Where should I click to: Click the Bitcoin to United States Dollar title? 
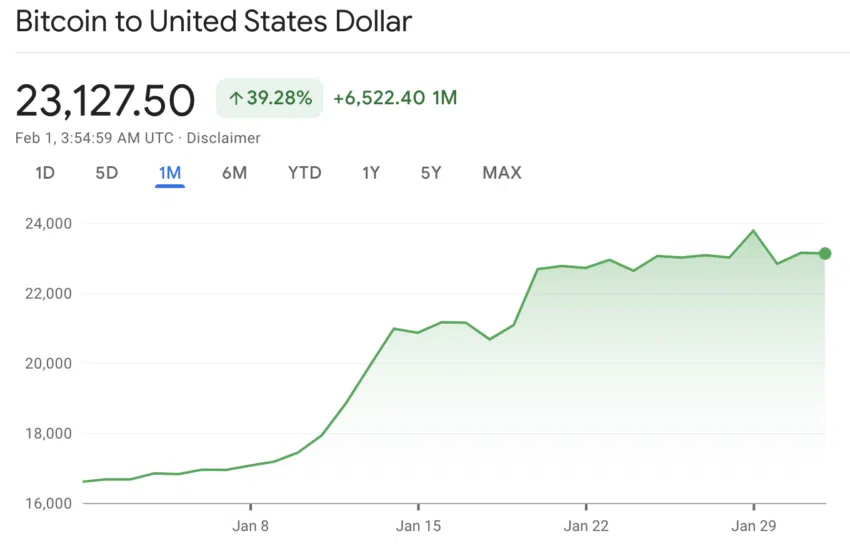click(213, 22)
